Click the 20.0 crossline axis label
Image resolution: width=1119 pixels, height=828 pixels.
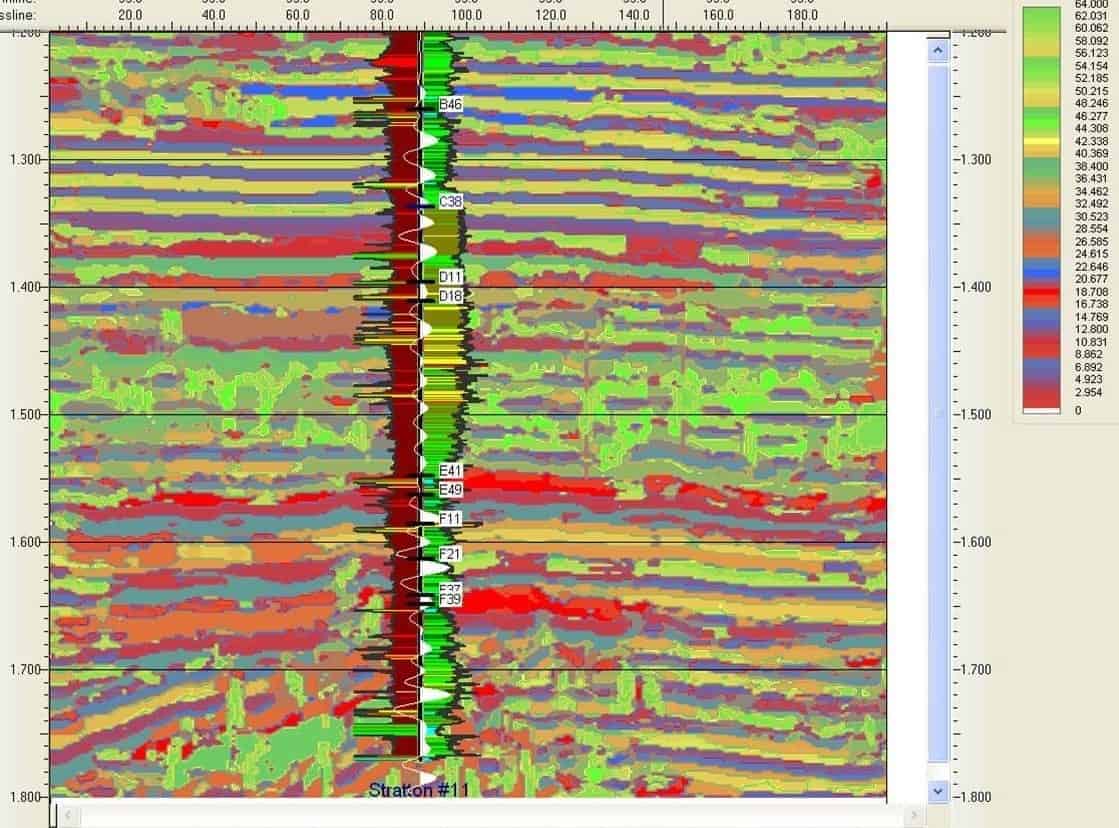[x=130, y=15]
